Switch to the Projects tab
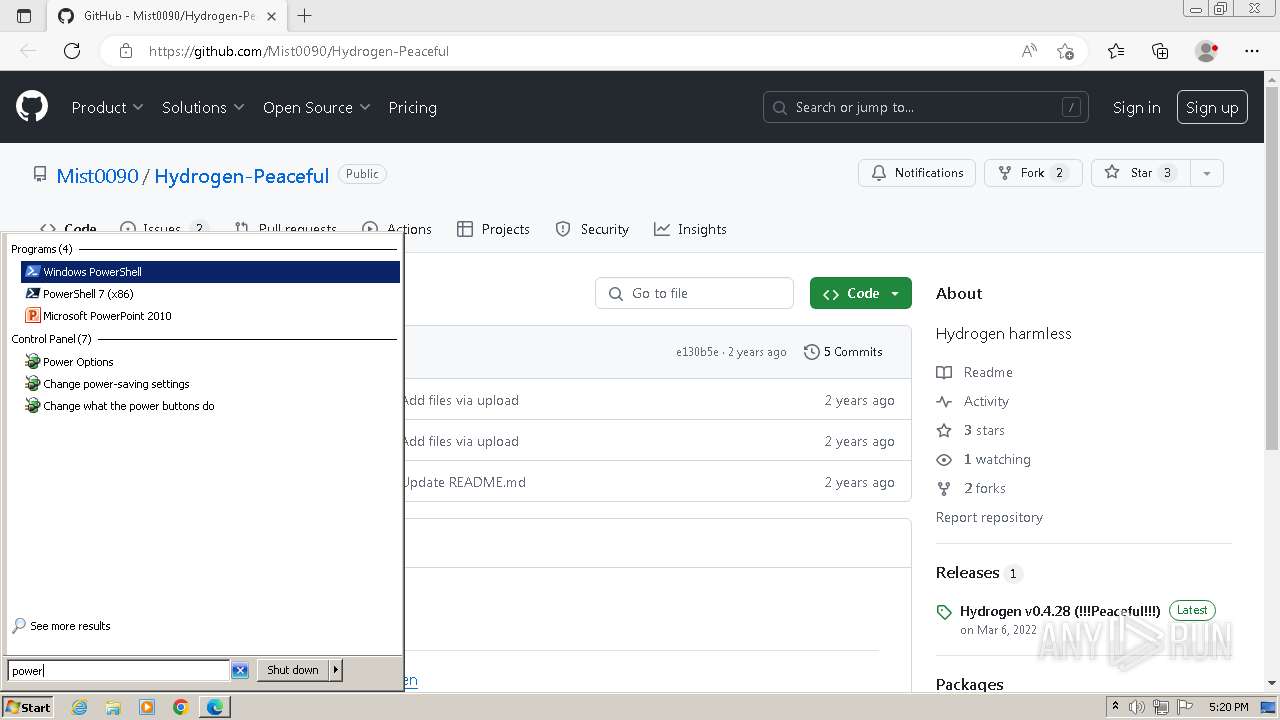The width and height of the screenshot is (1280, 720). coord(493,229)
